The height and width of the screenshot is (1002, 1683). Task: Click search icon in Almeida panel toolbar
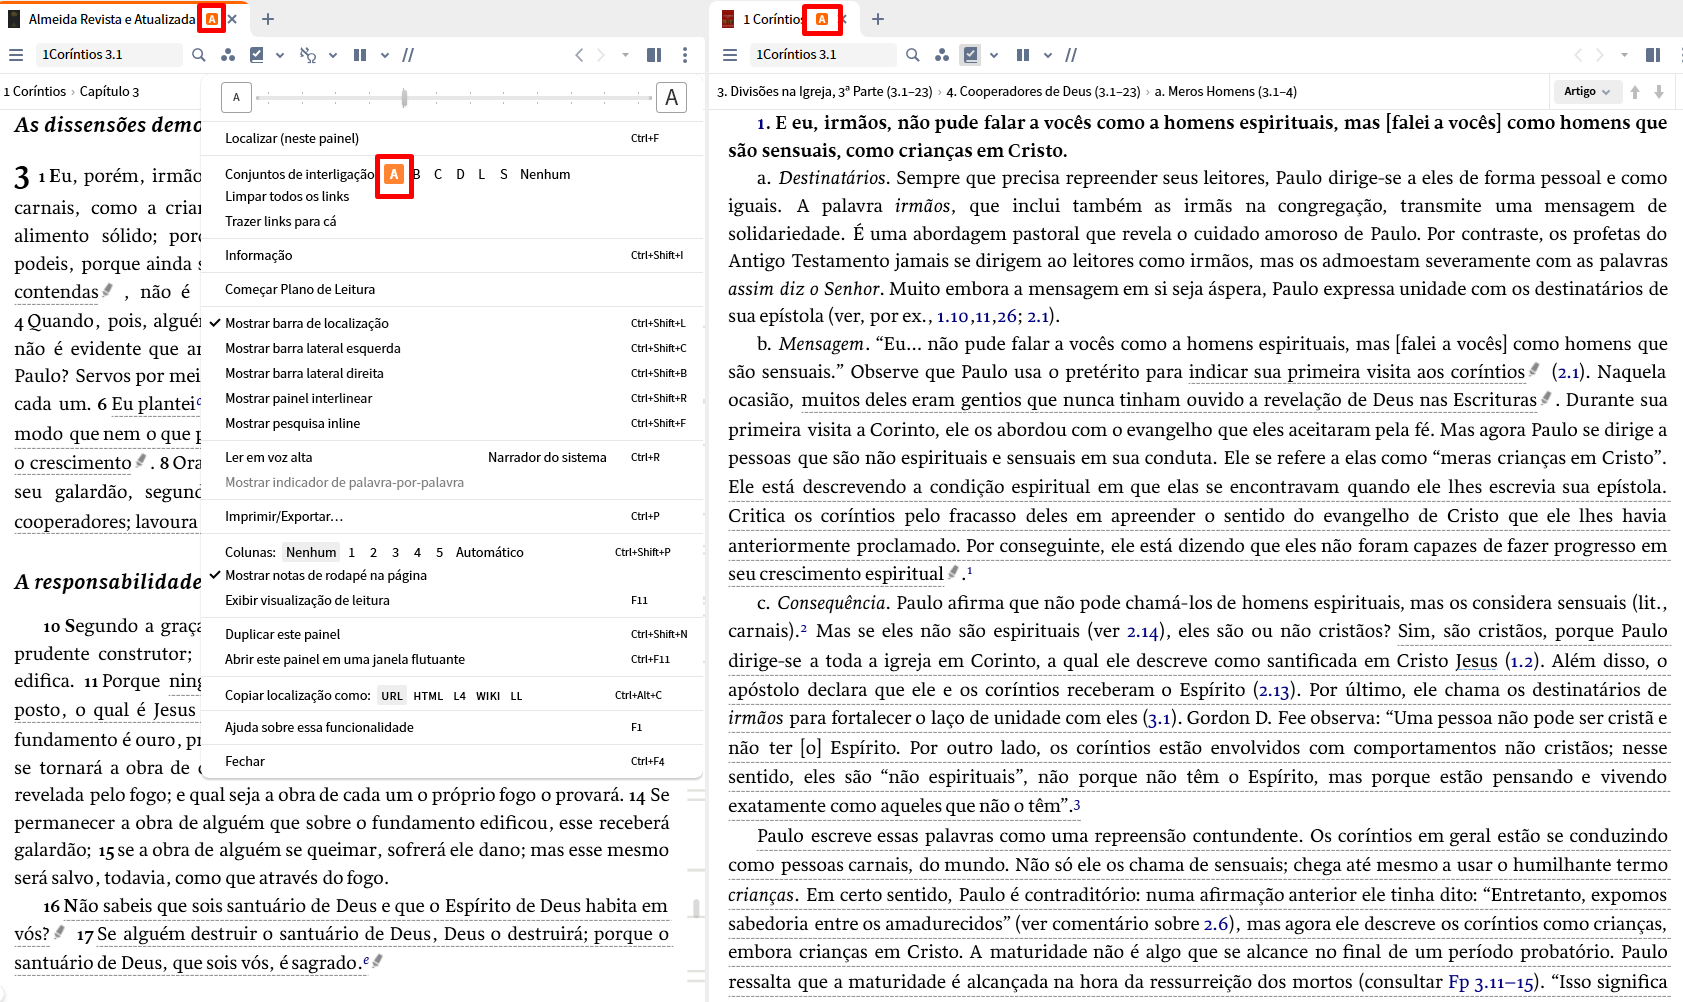coord(199,55)
